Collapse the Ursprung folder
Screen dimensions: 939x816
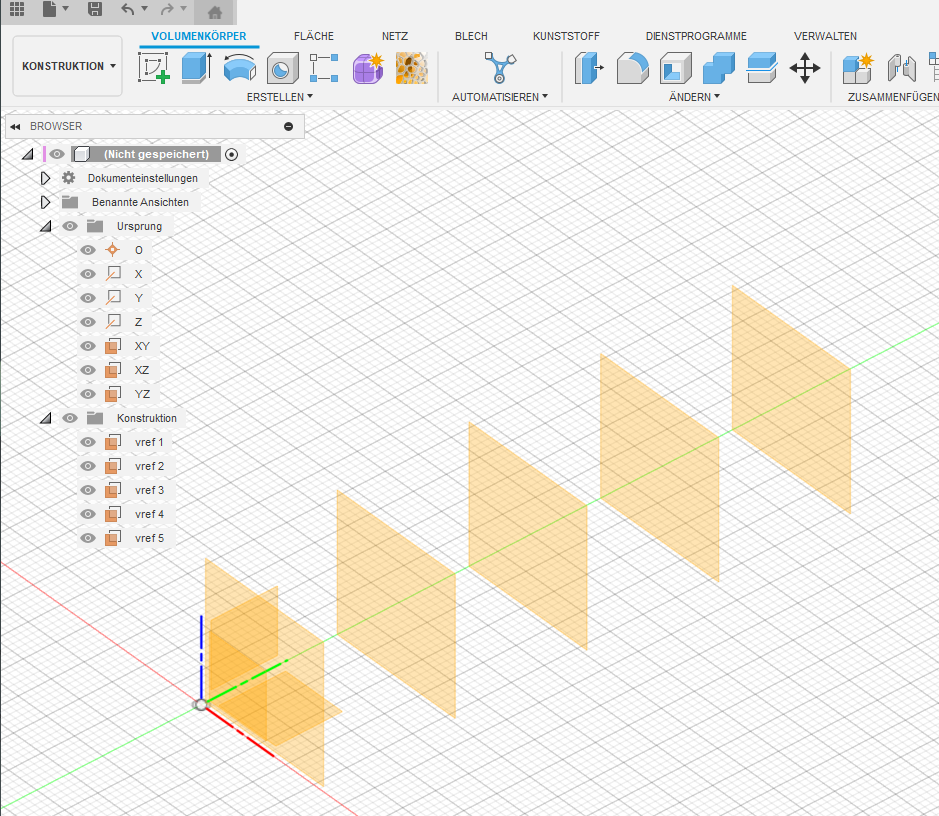[46, 226]
